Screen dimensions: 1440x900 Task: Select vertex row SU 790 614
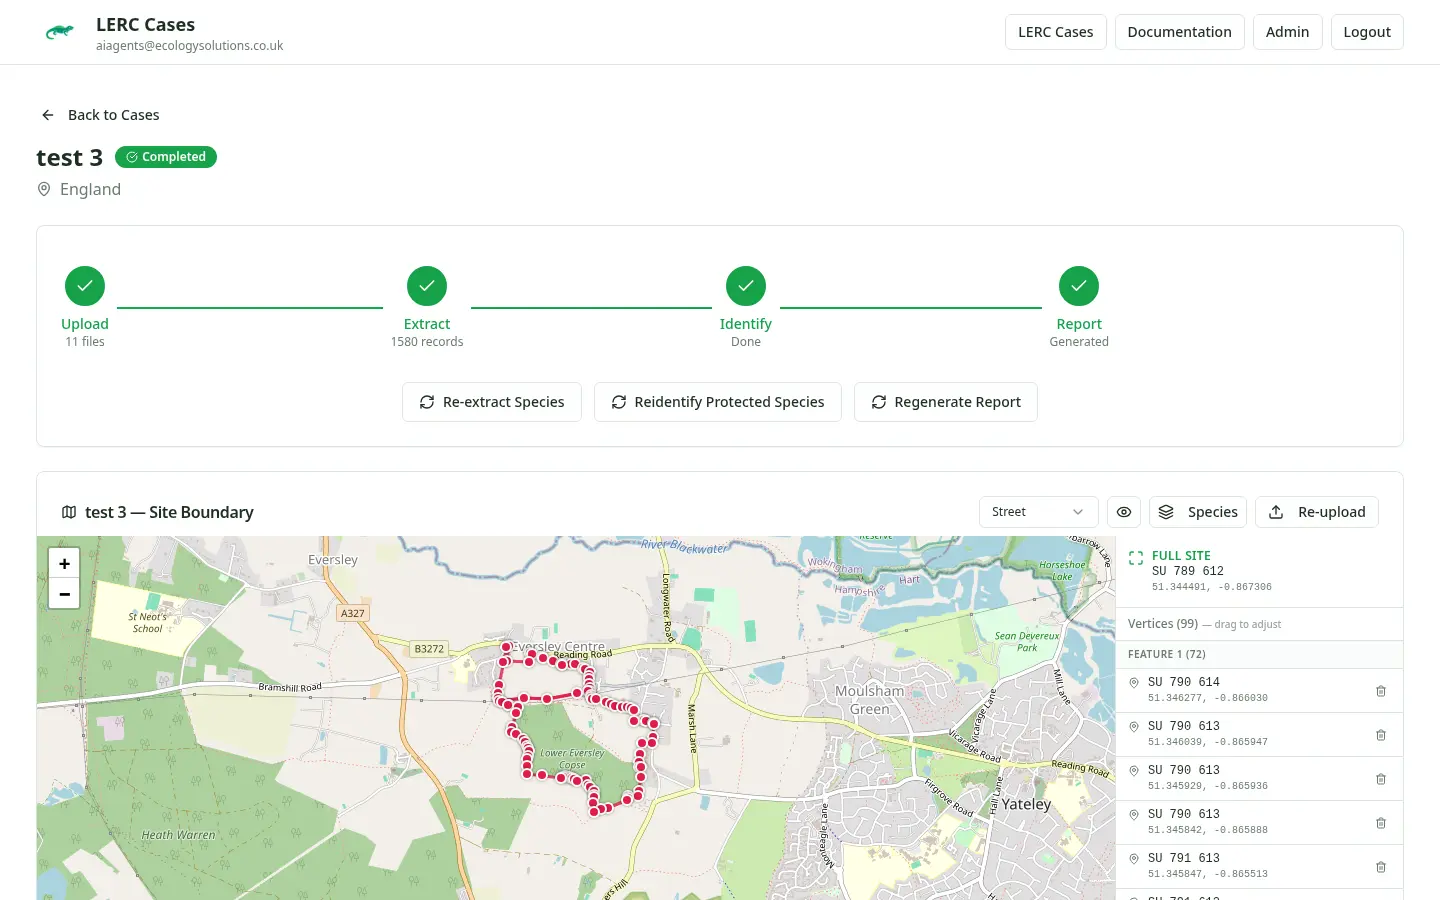click(1259, 691)
